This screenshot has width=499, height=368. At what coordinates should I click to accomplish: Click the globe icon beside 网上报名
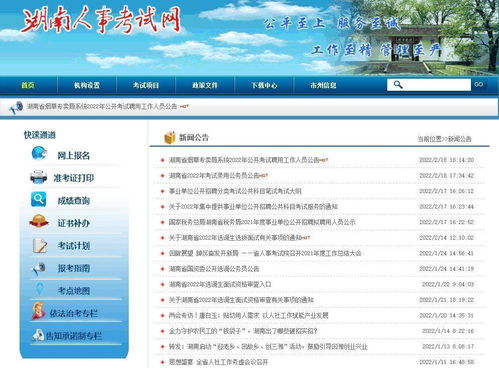(39, 153)
